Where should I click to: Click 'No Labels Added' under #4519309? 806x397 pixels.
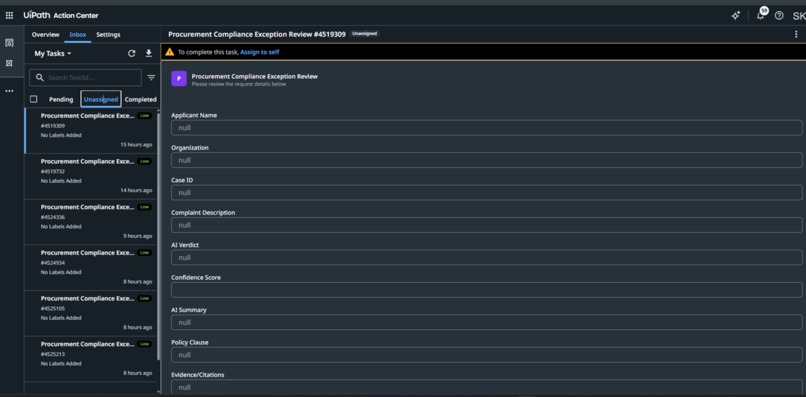point(61,135)
